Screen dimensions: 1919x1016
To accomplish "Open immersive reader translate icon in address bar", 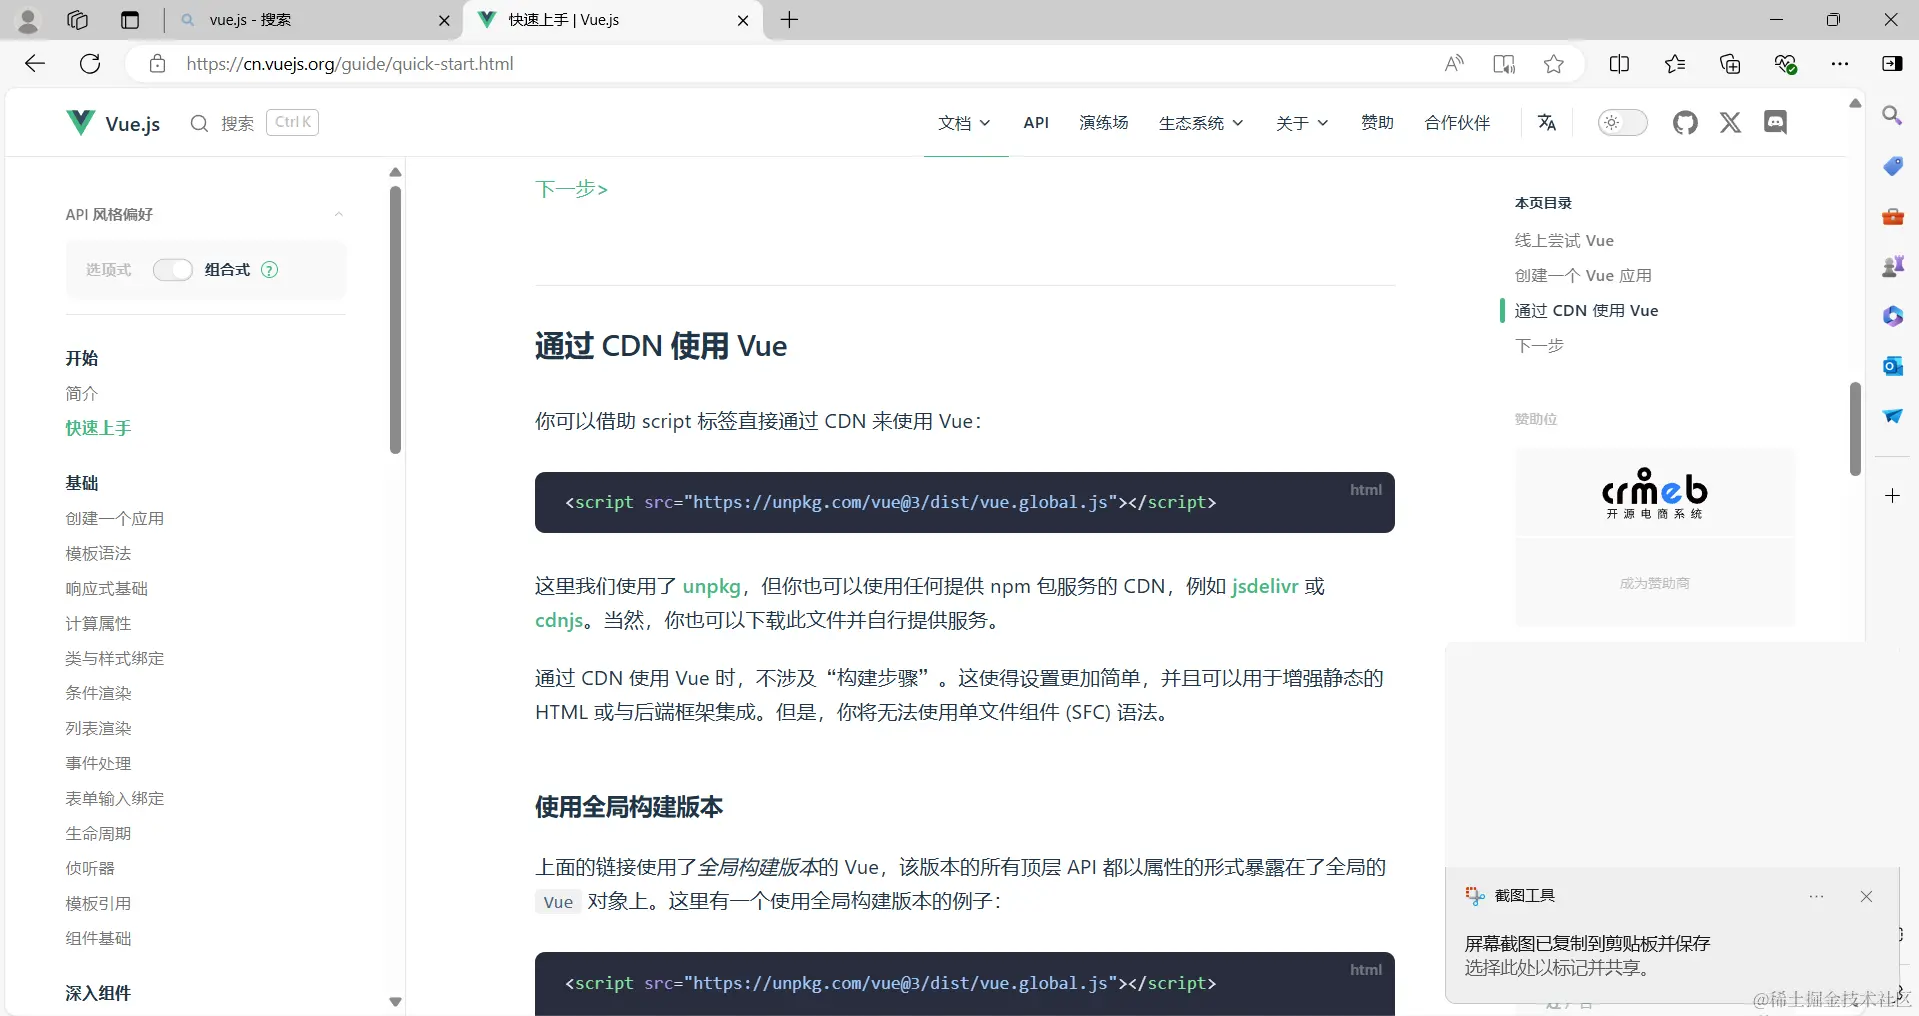I will click(x=1504, y=64).
